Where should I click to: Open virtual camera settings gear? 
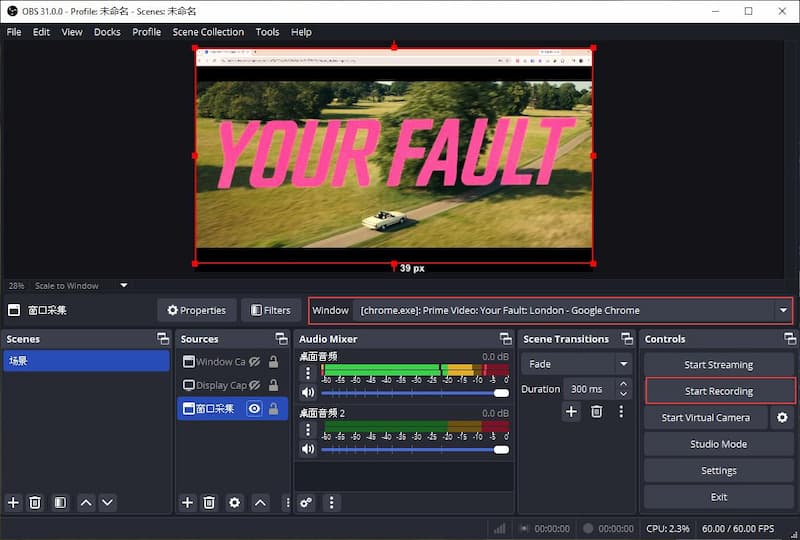click(782, 418)
